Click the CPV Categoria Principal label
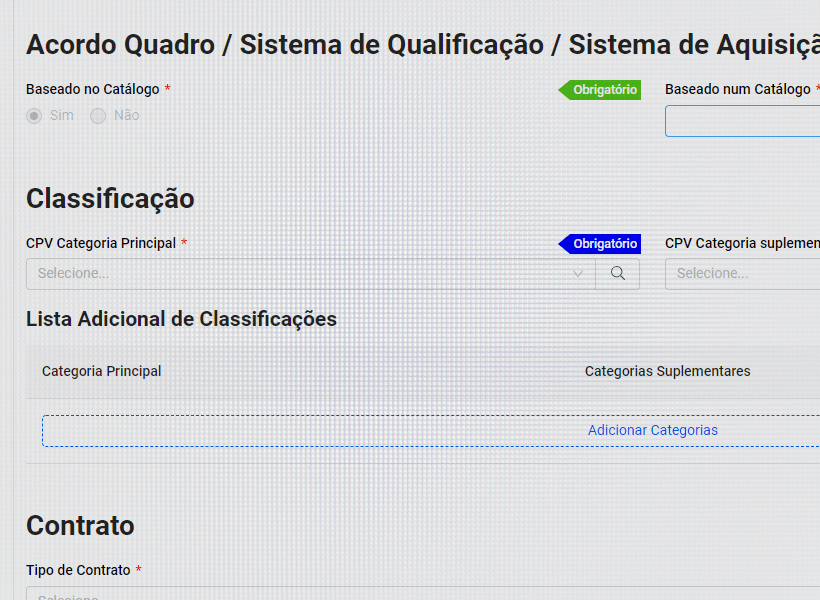The width and height of the screenshot is (820, 600). coord(100,243)
